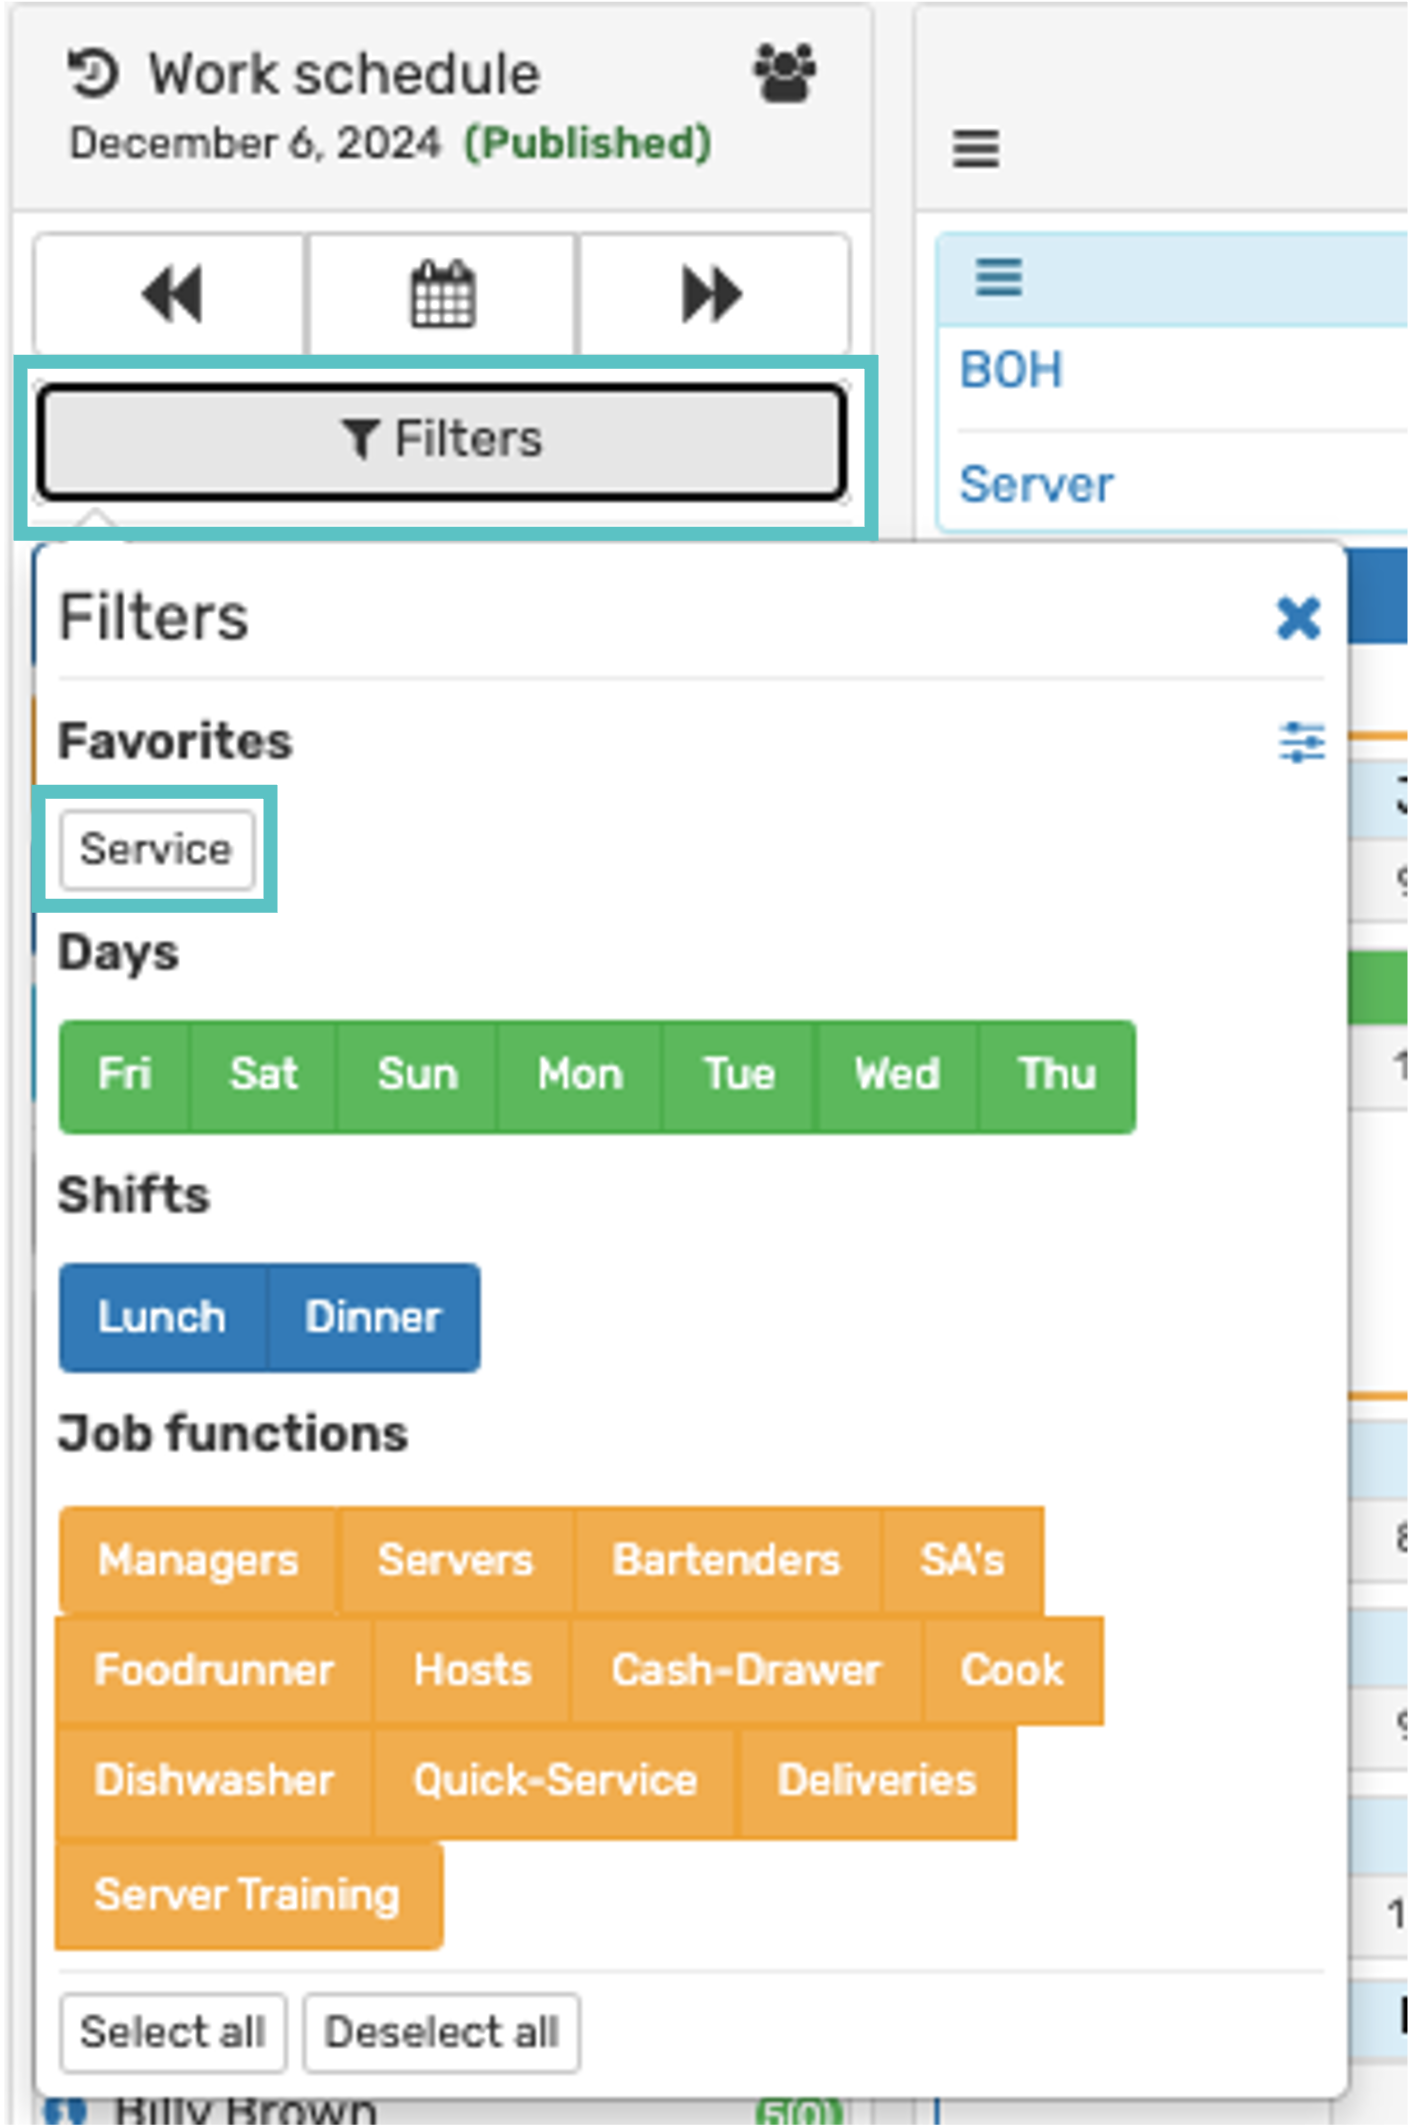Viewport: 1411px width, 2126px height.
Task: Toggle the Lunch shift filter
Action: tap(162, 1317)
